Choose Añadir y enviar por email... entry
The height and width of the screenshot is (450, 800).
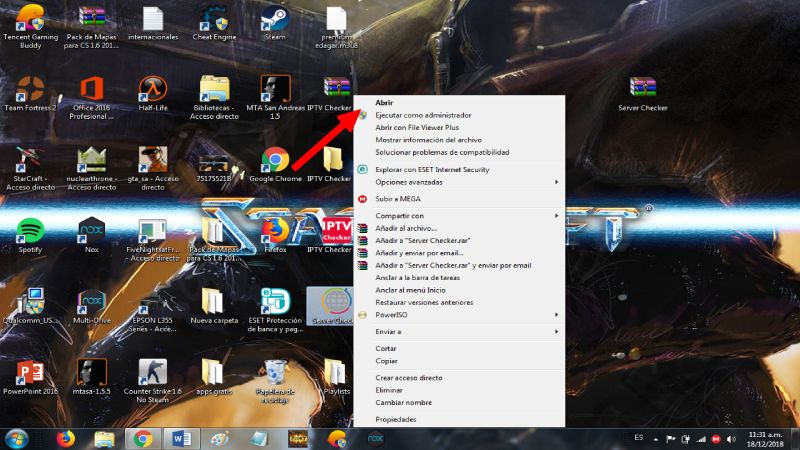point(459,253)
